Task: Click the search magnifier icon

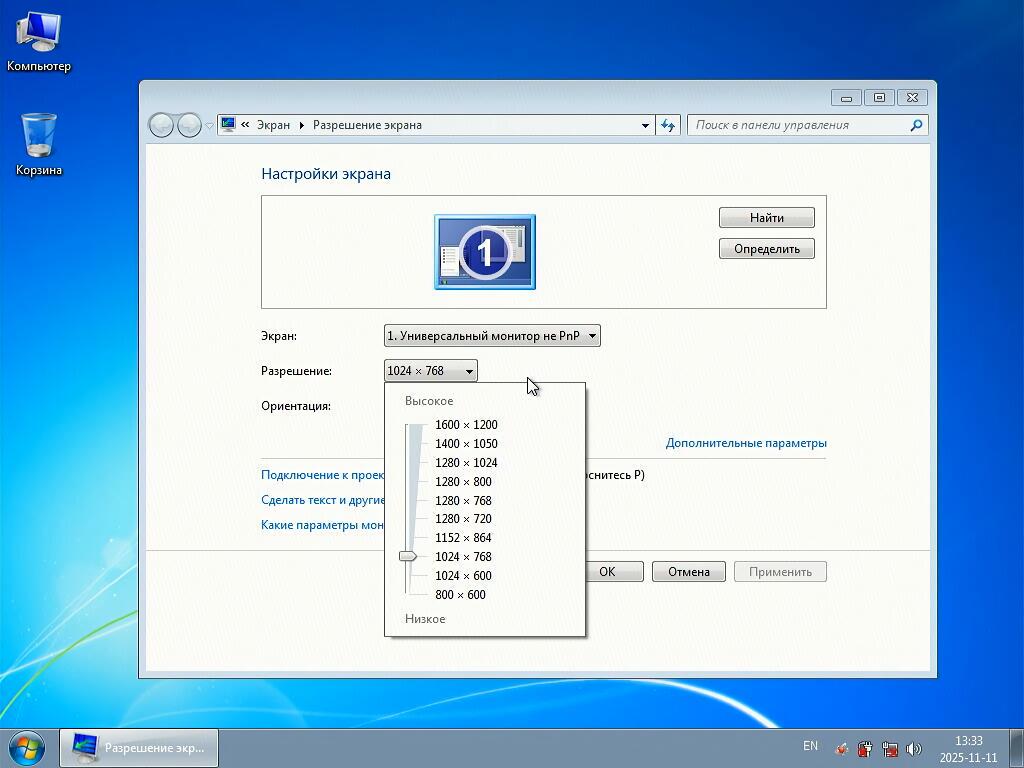Action: [x=915, y=125]
